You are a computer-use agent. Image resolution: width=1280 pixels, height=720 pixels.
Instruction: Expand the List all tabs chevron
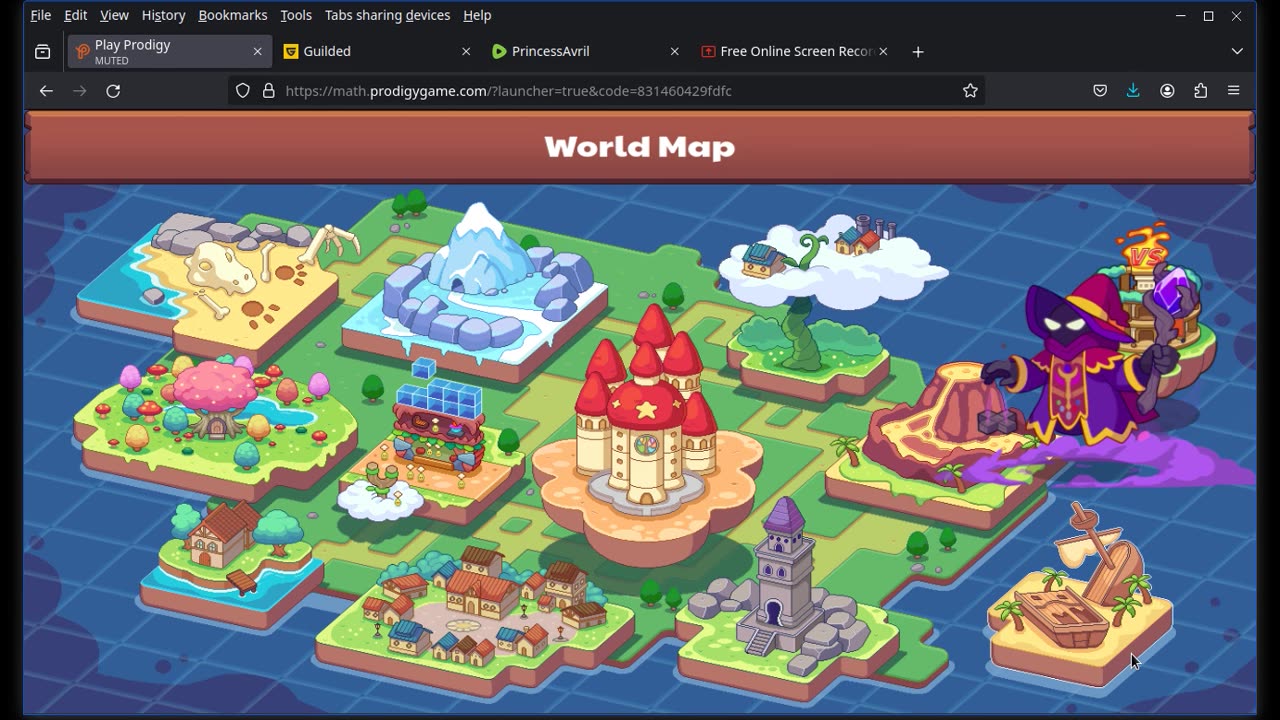[x=1237, y=51]
